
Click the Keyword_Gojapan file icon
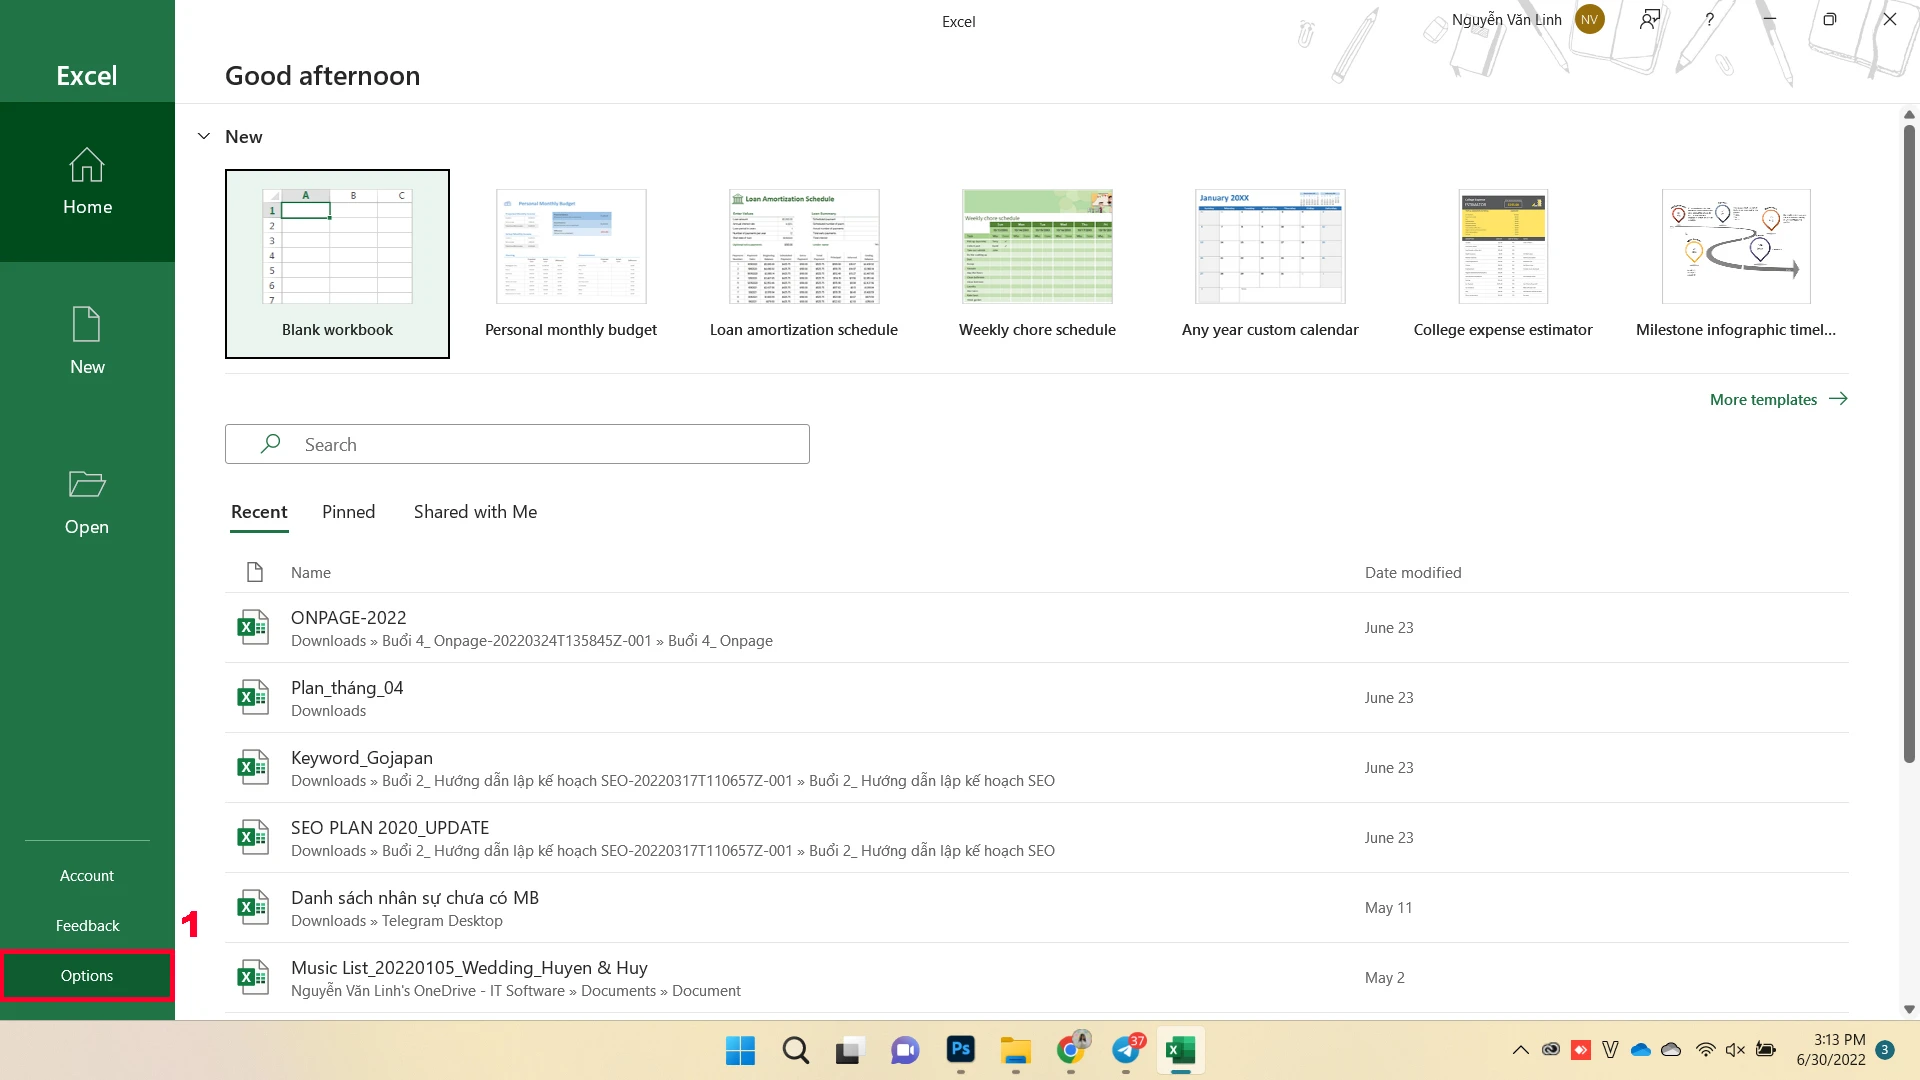tap(253, 767)
